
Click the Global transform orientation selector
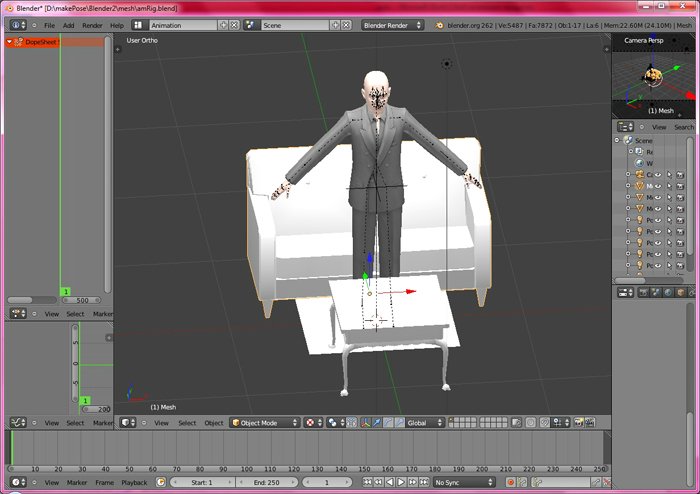(424, 423)
